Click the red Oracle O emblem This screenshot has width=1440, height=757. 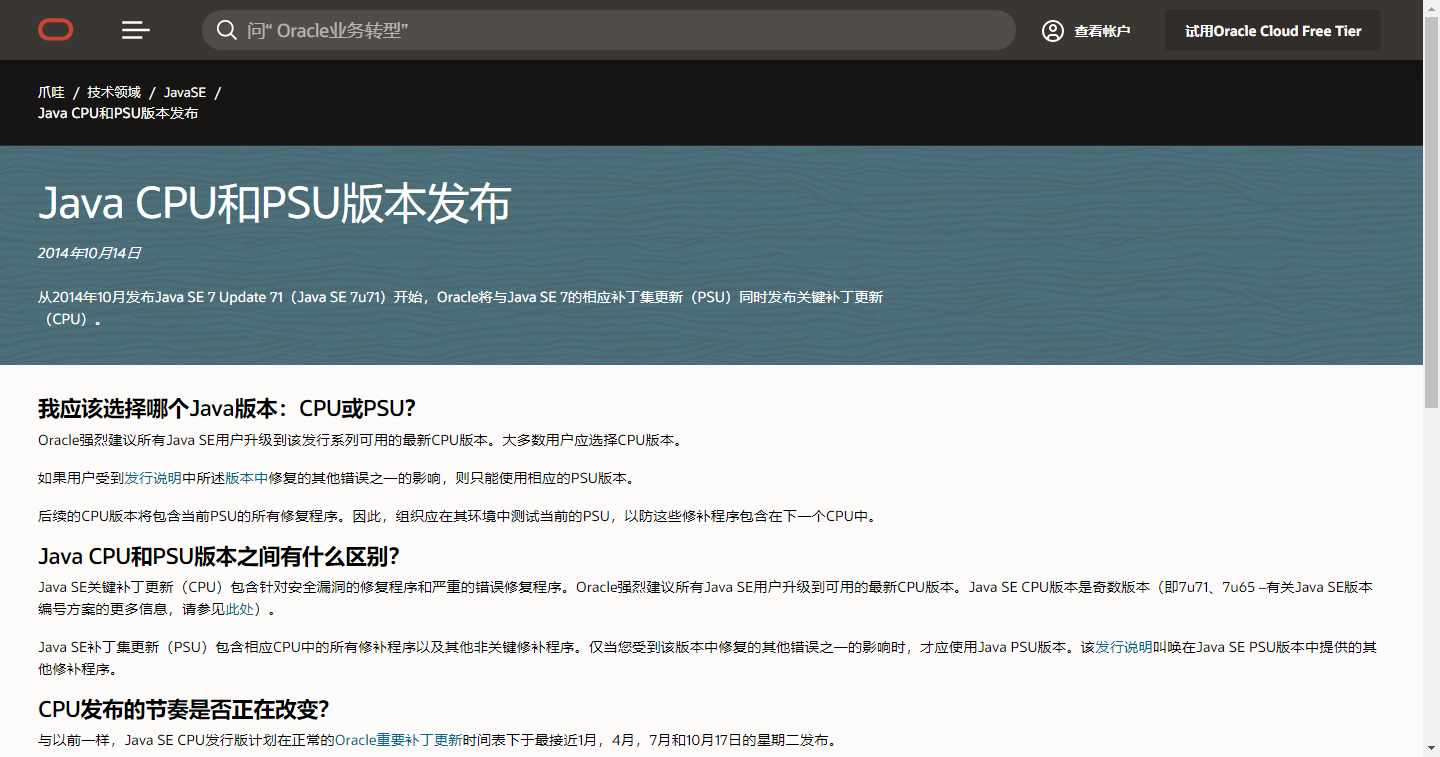(55, 29)
